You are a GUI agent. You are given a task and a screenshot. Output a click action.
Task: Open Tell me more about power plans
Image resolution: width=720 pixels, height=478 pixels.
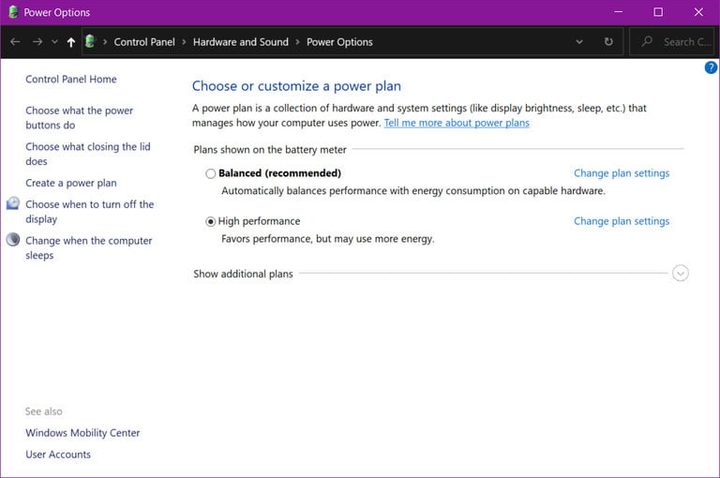pos(456,123)
